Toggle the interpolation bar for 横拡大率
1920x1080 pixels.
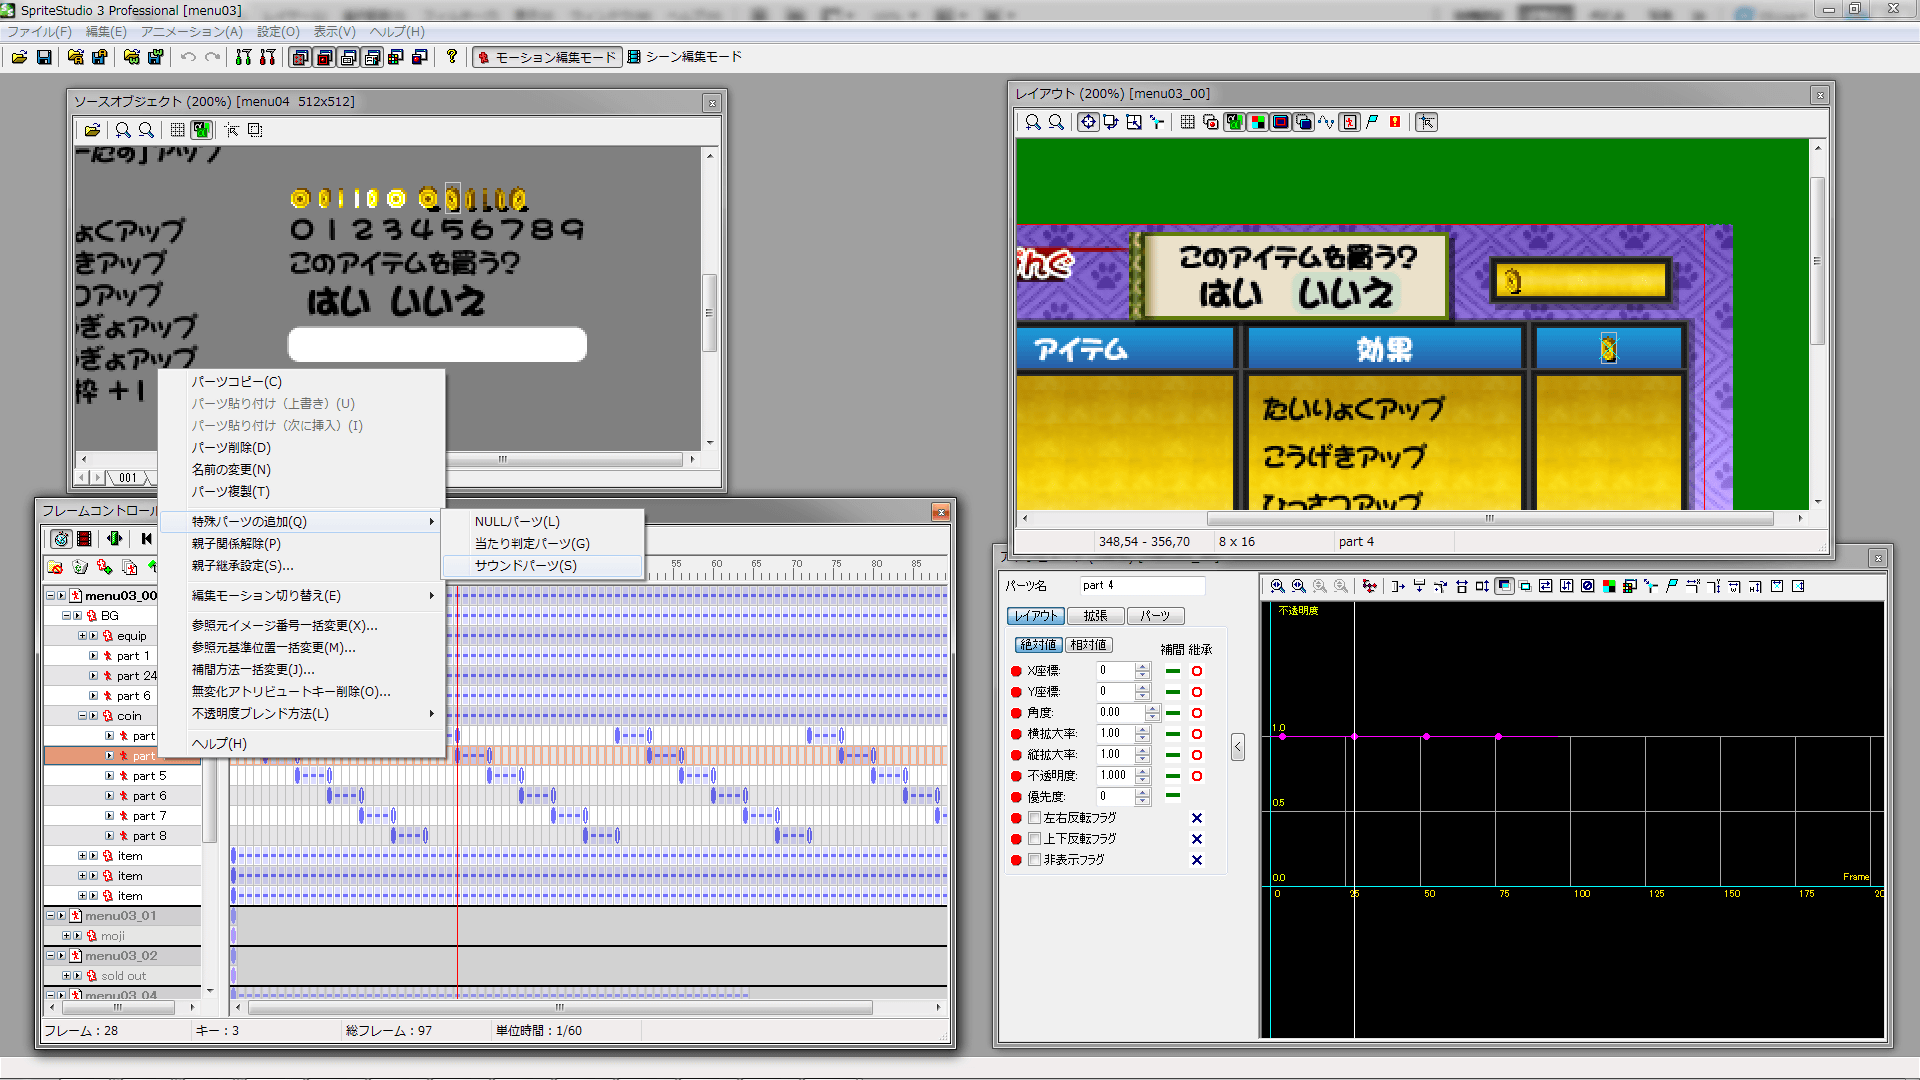click(1173, 734)
